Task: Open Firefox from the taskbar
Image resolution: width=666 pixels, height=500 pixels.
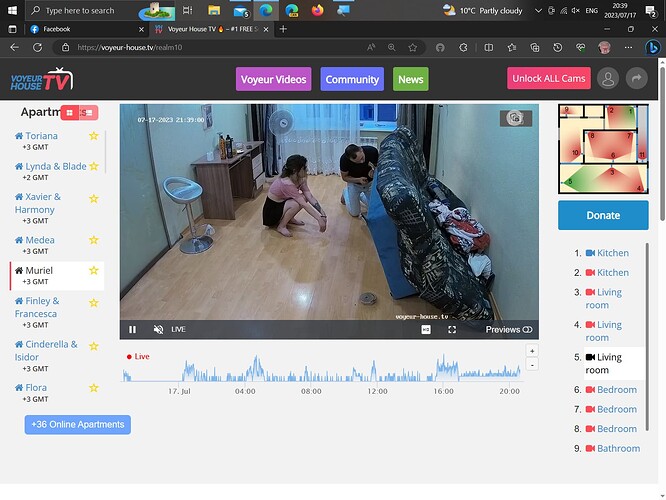Action: point(317,10)
